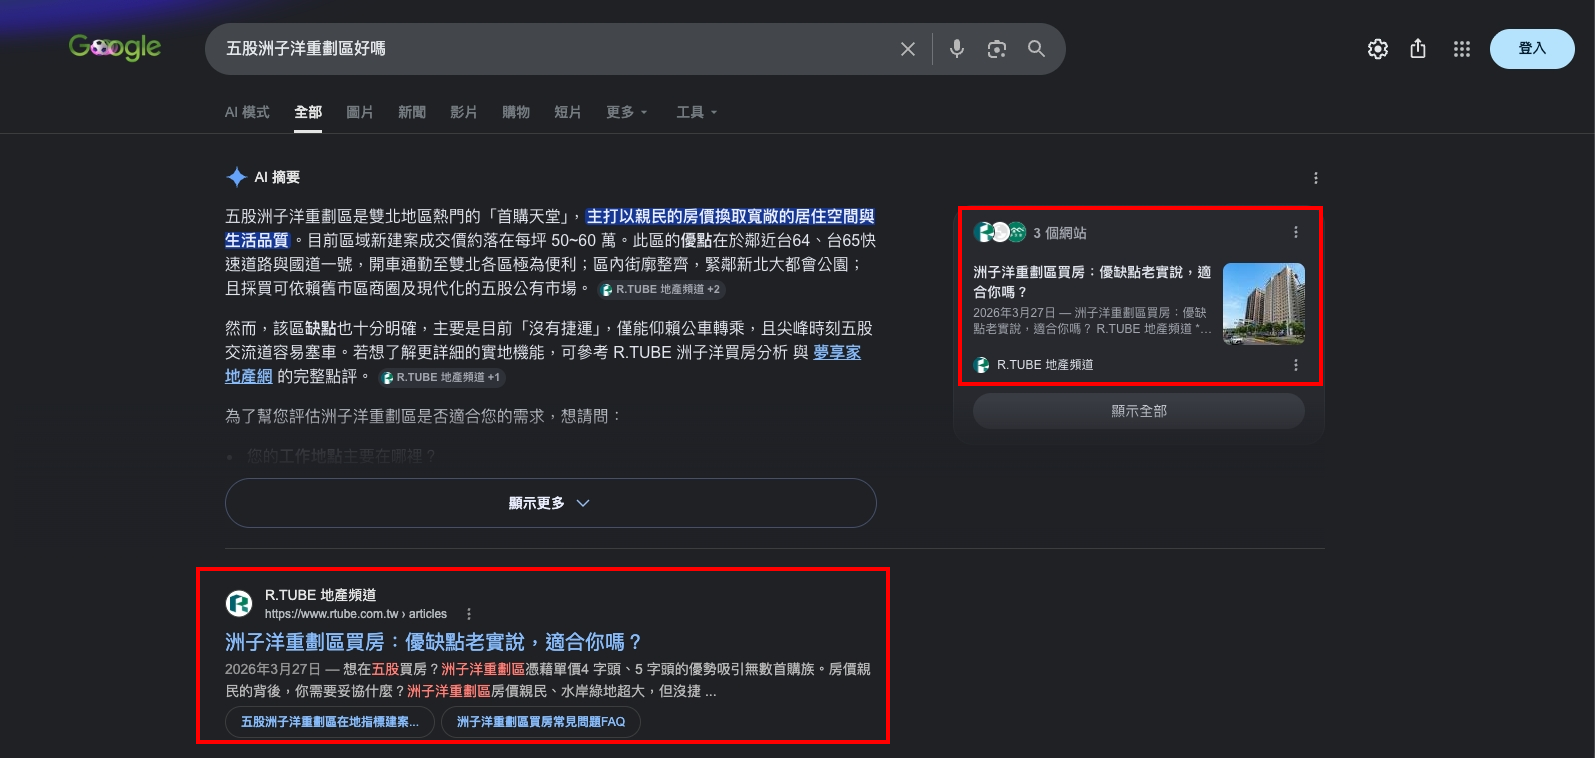
Task: Open result options next to rtube URL
Action: click(469, 614)
